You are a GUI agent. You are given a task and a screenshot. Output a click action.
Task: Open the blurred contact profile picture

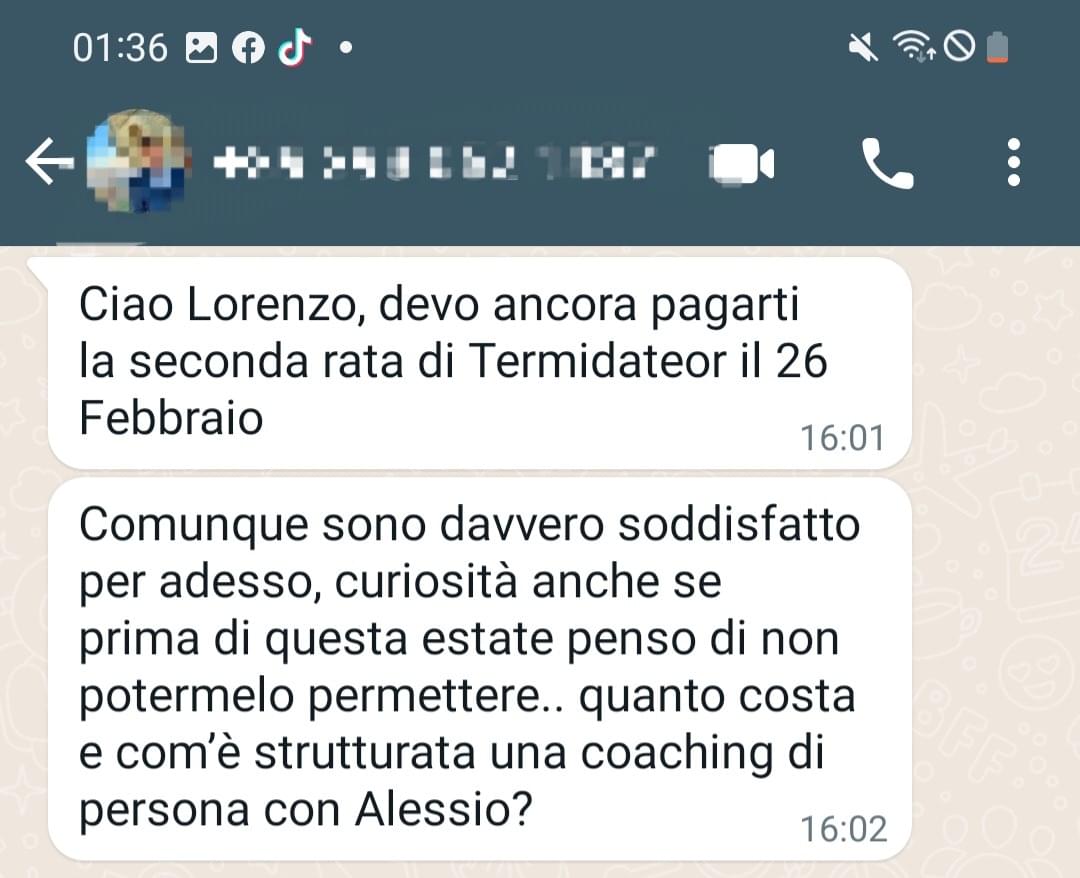point(138,160)
